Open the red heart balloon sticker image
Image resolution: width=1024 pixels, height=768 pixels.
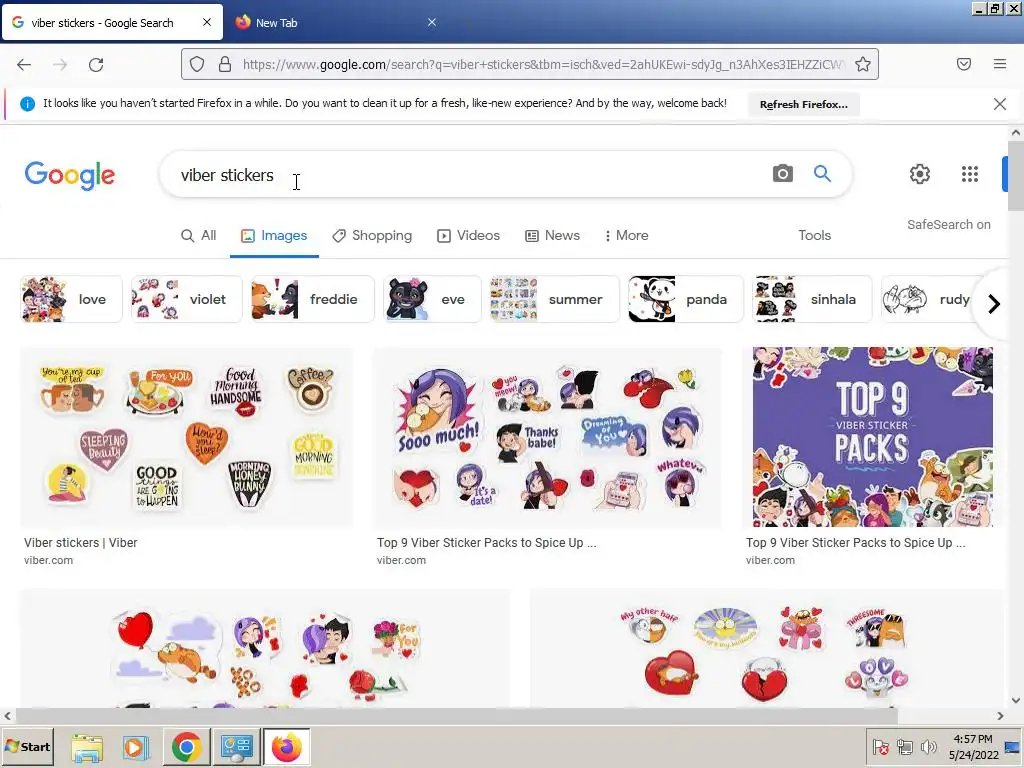(x=265, y=647)
